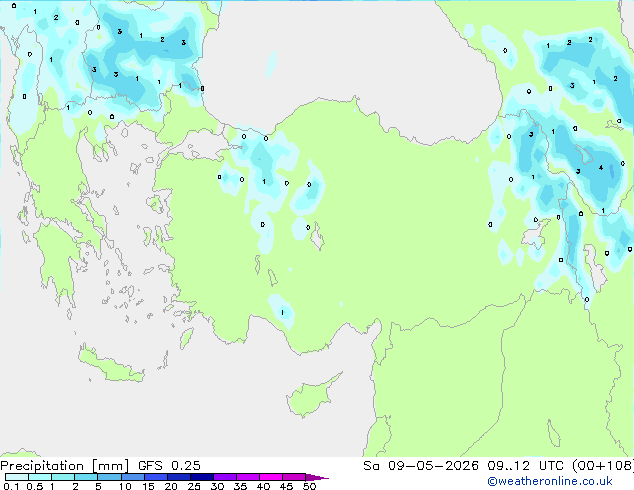Select the 5–10 mm legend color swatch
This screenshot has width=634, height=490.
pos(109,477)
